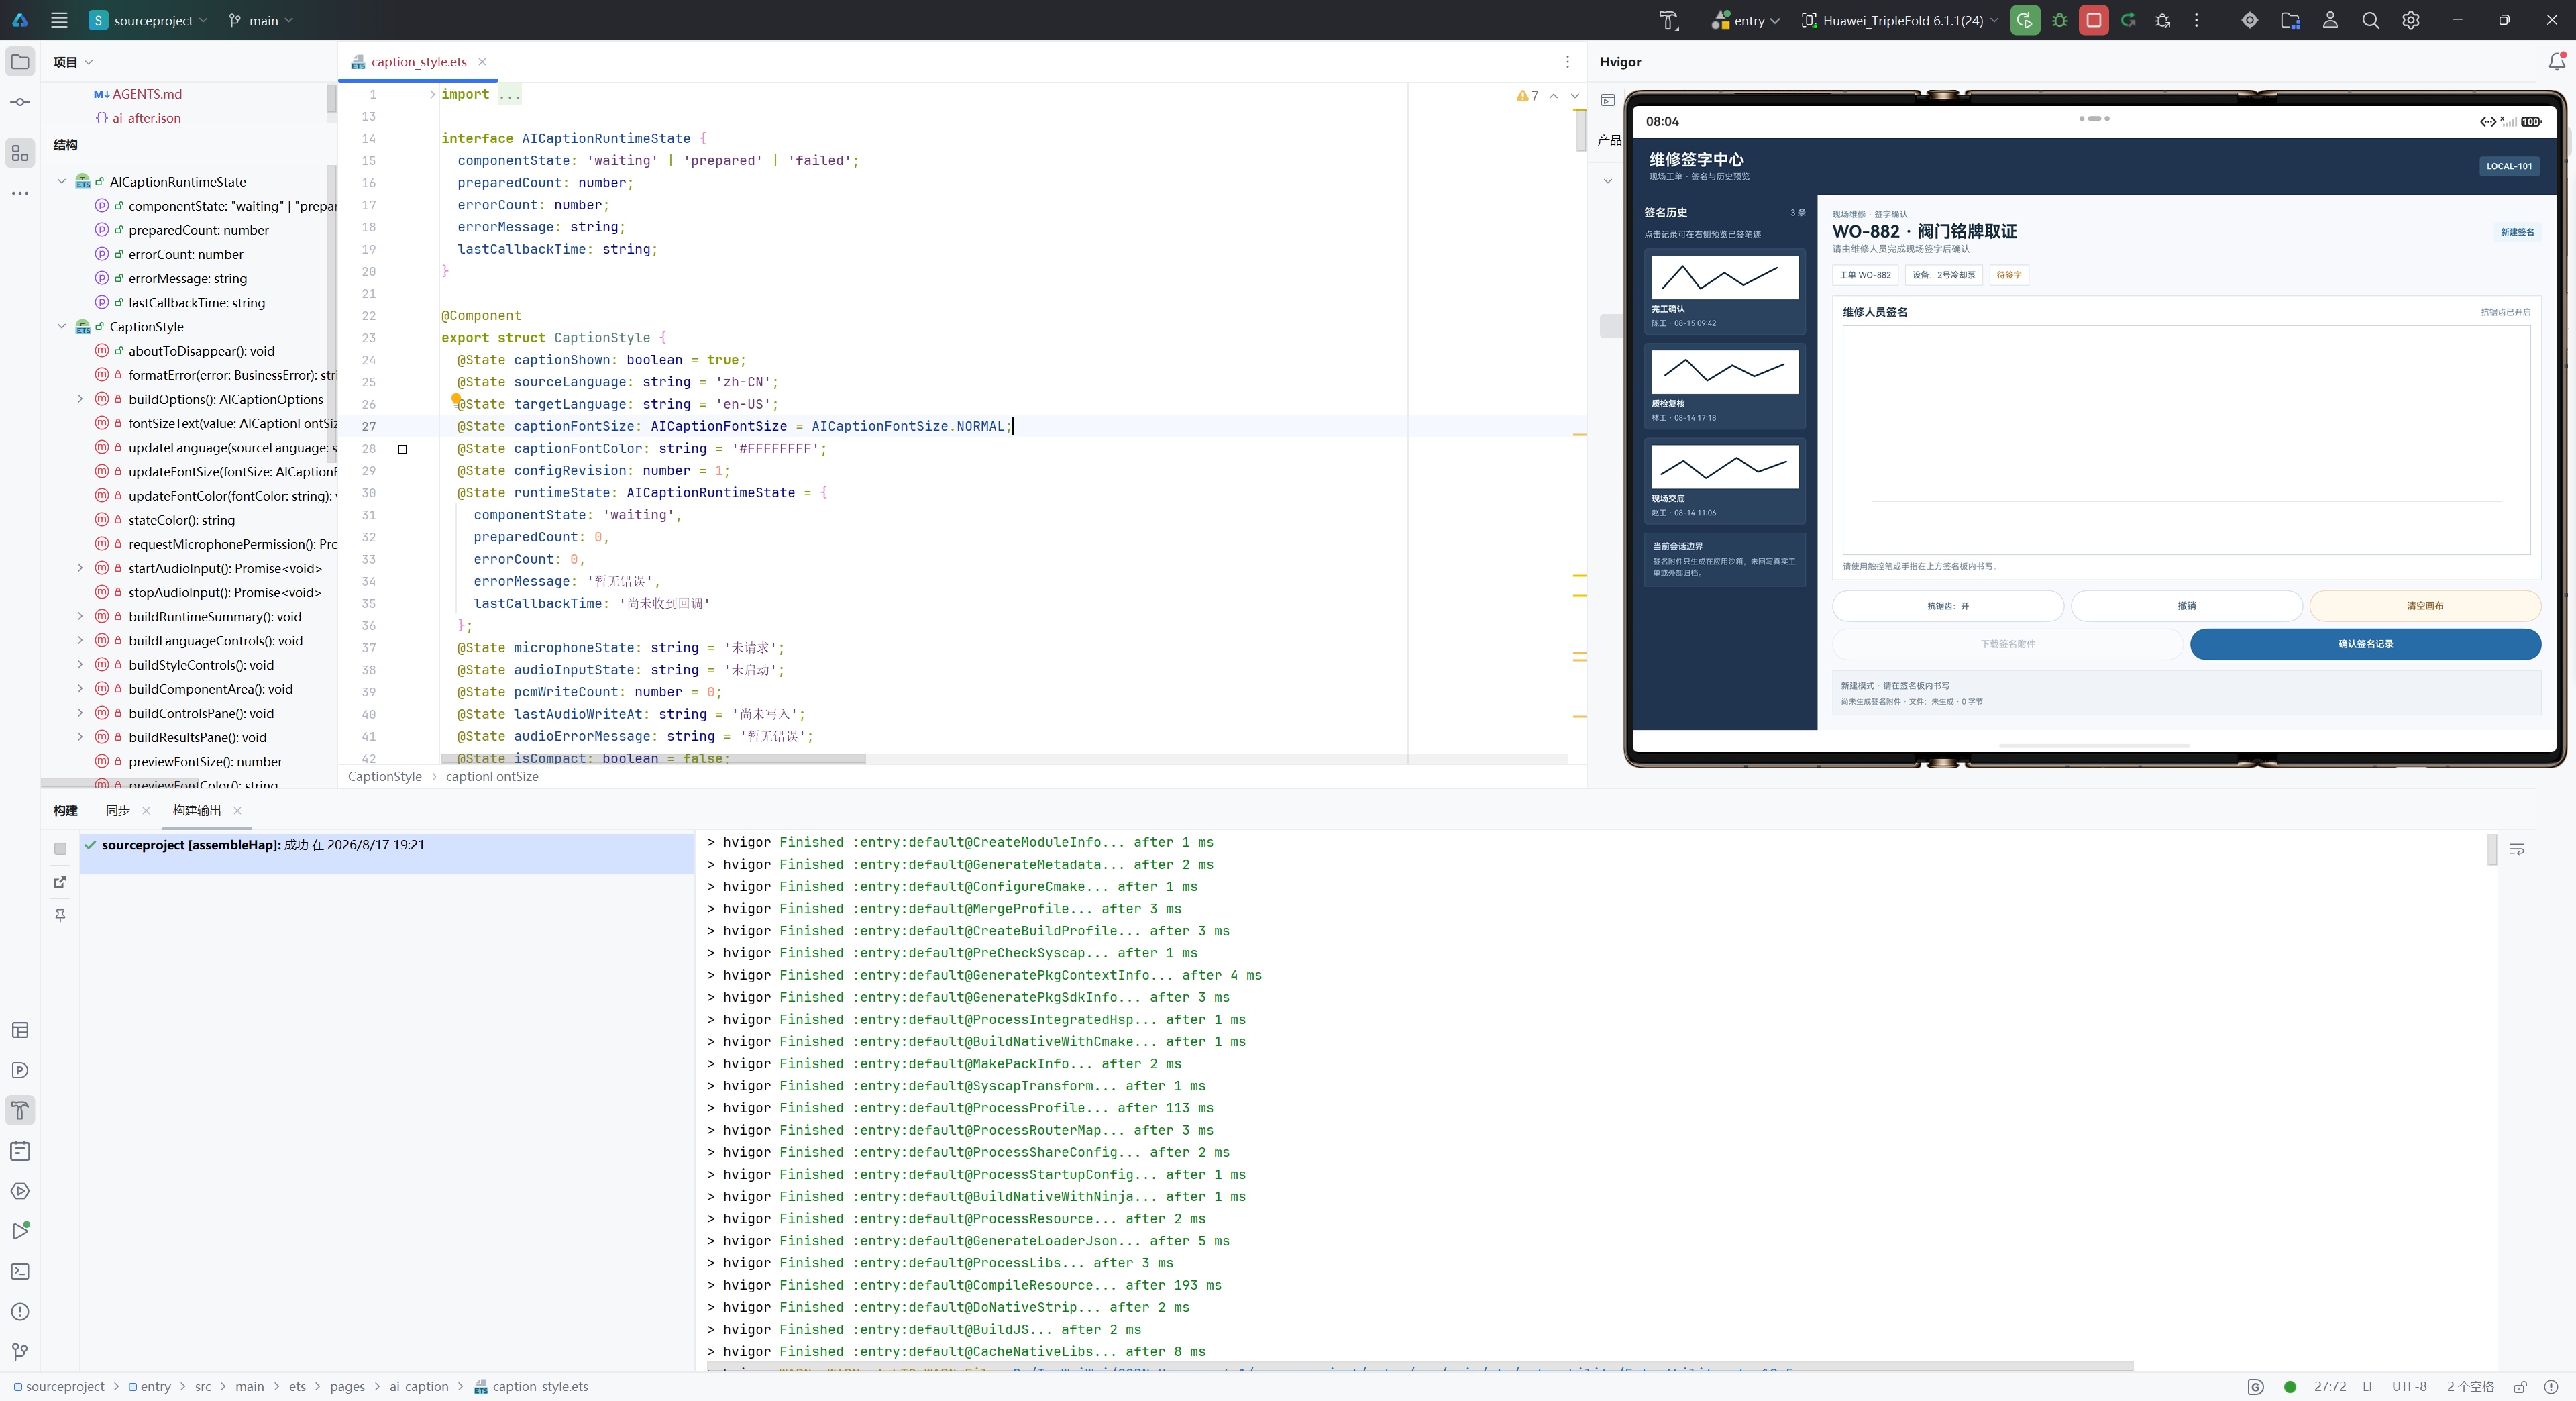Click LF line separator in status bar
Image resolution: width=2576 pixels, height=1401 pixels.
point(2368,1387)
